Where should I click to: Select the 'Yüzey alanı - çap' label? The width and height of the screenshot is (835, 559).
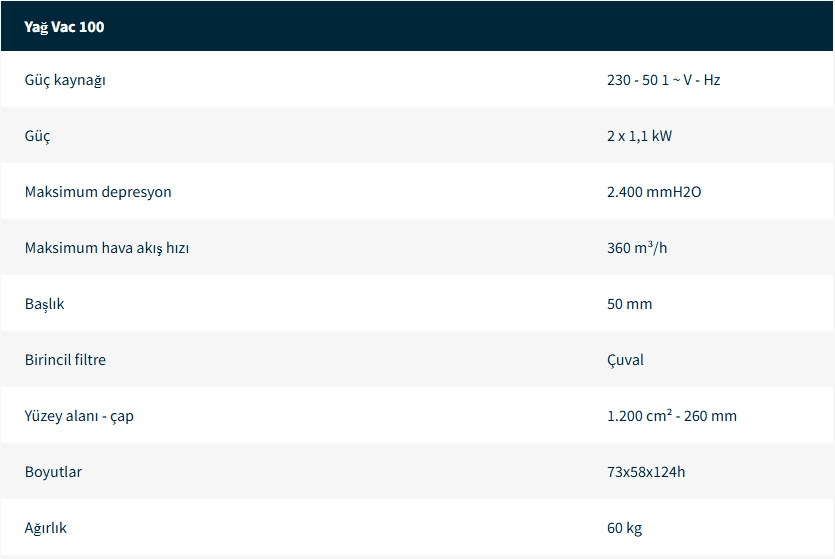79,416
